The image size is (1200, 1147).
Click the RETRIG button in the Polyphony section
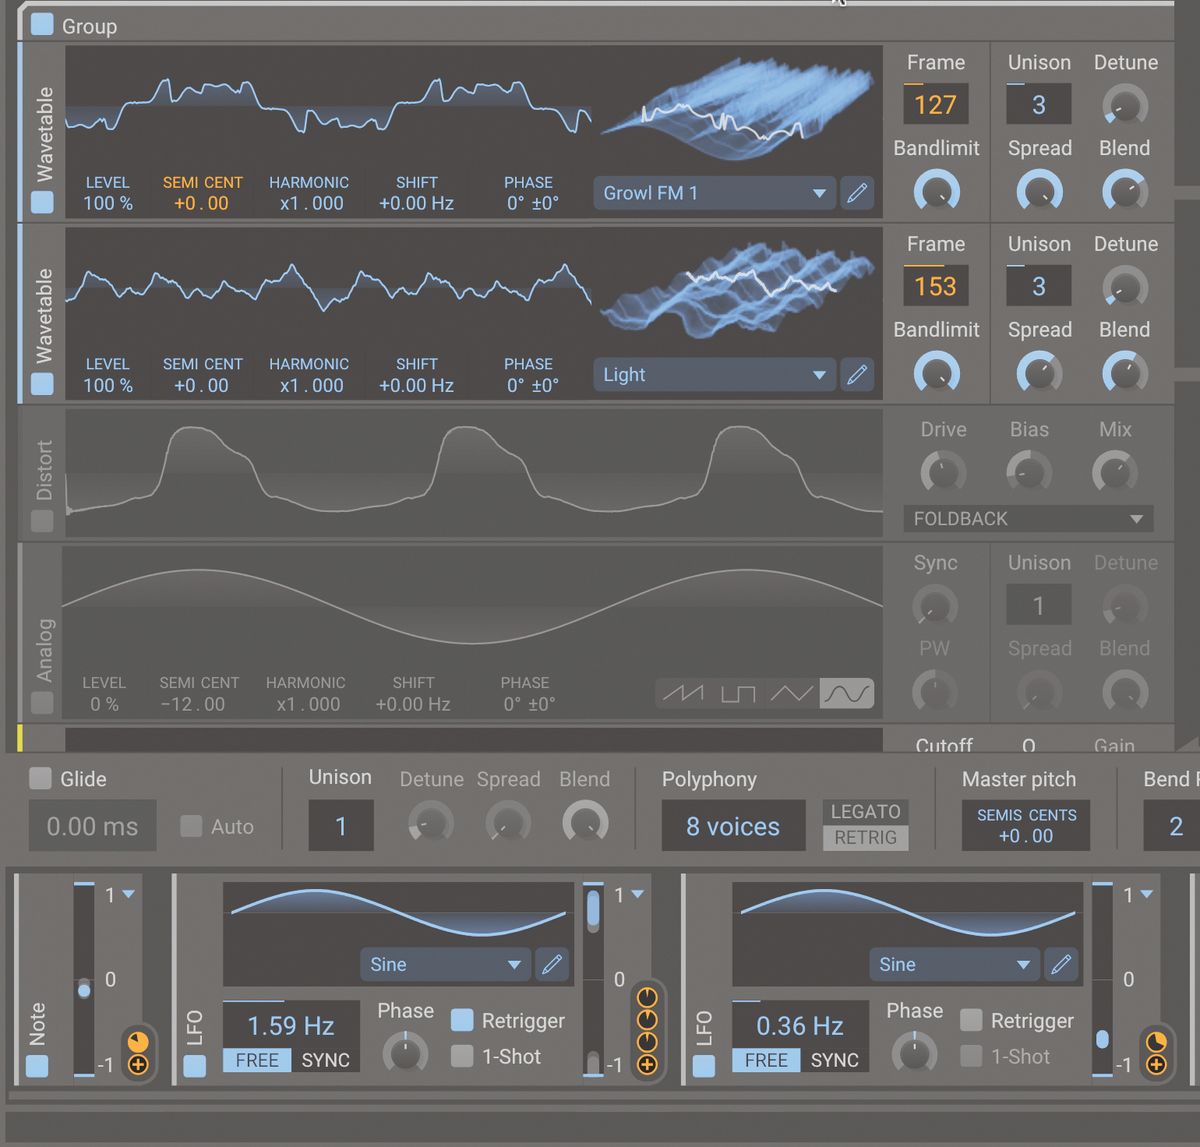point(864,838)
